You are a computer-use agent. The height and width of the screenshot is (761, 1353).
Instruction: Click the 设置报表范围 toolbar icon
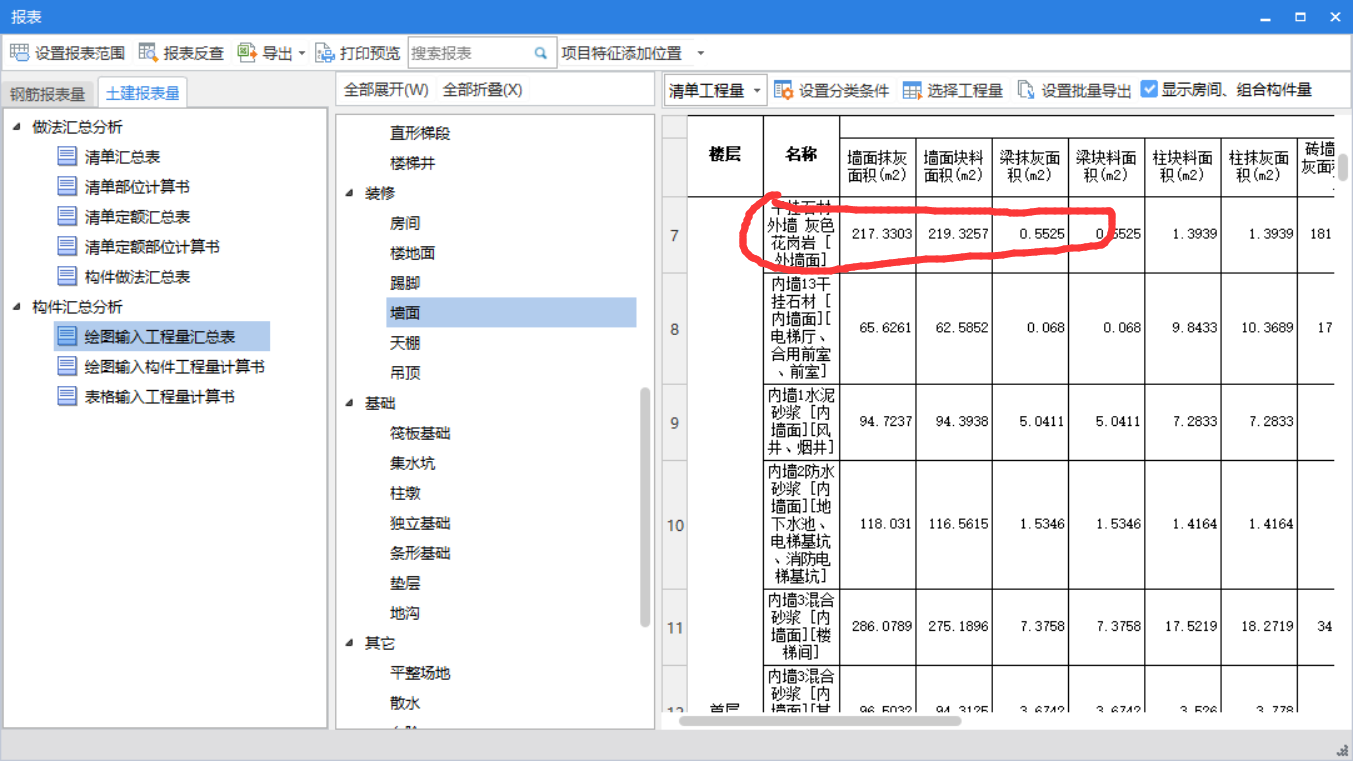tap(19, 53)
